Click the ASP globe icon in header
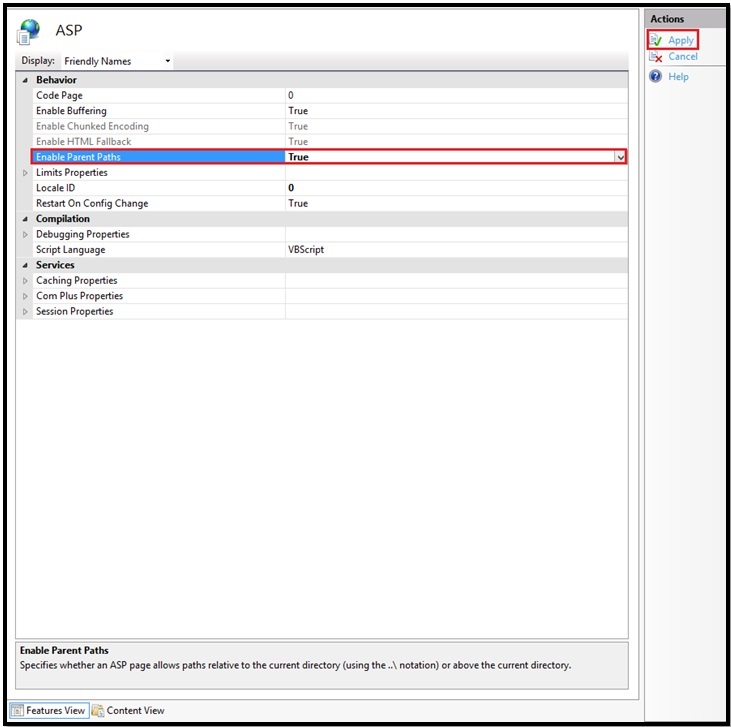 coord(29,31)
